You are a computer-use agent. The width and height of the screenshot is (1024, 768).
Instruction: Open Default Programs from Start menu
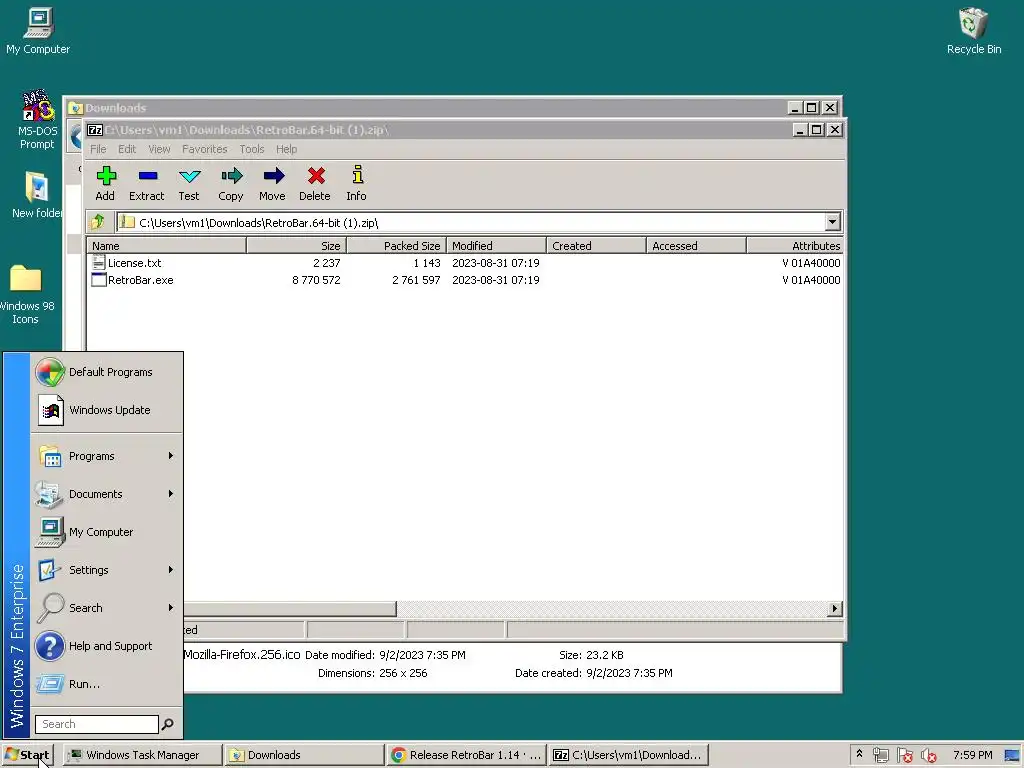tap(106, 372)
